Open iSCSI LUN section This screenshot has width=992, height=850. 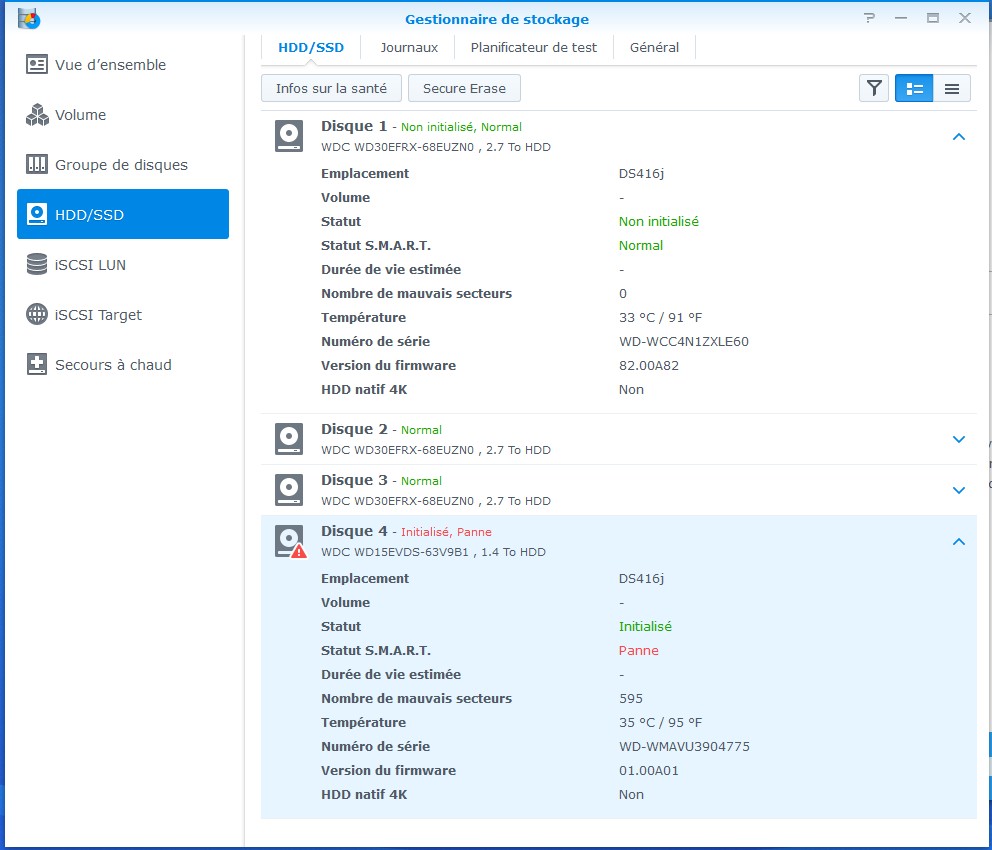(x=90, y=265)
